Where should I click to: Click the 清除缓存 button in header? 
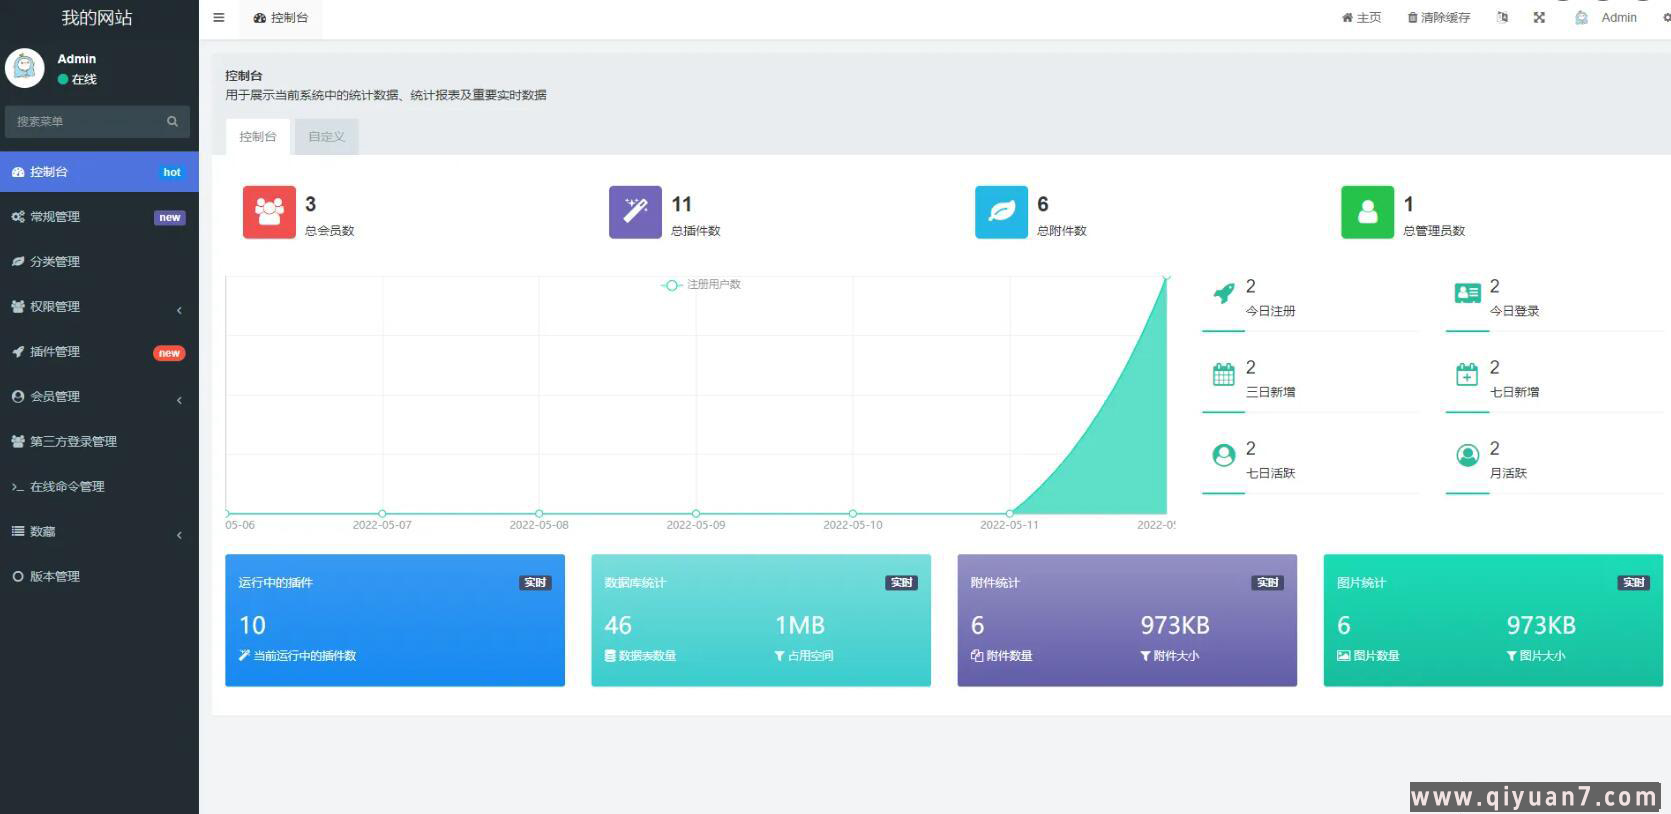1438,18
